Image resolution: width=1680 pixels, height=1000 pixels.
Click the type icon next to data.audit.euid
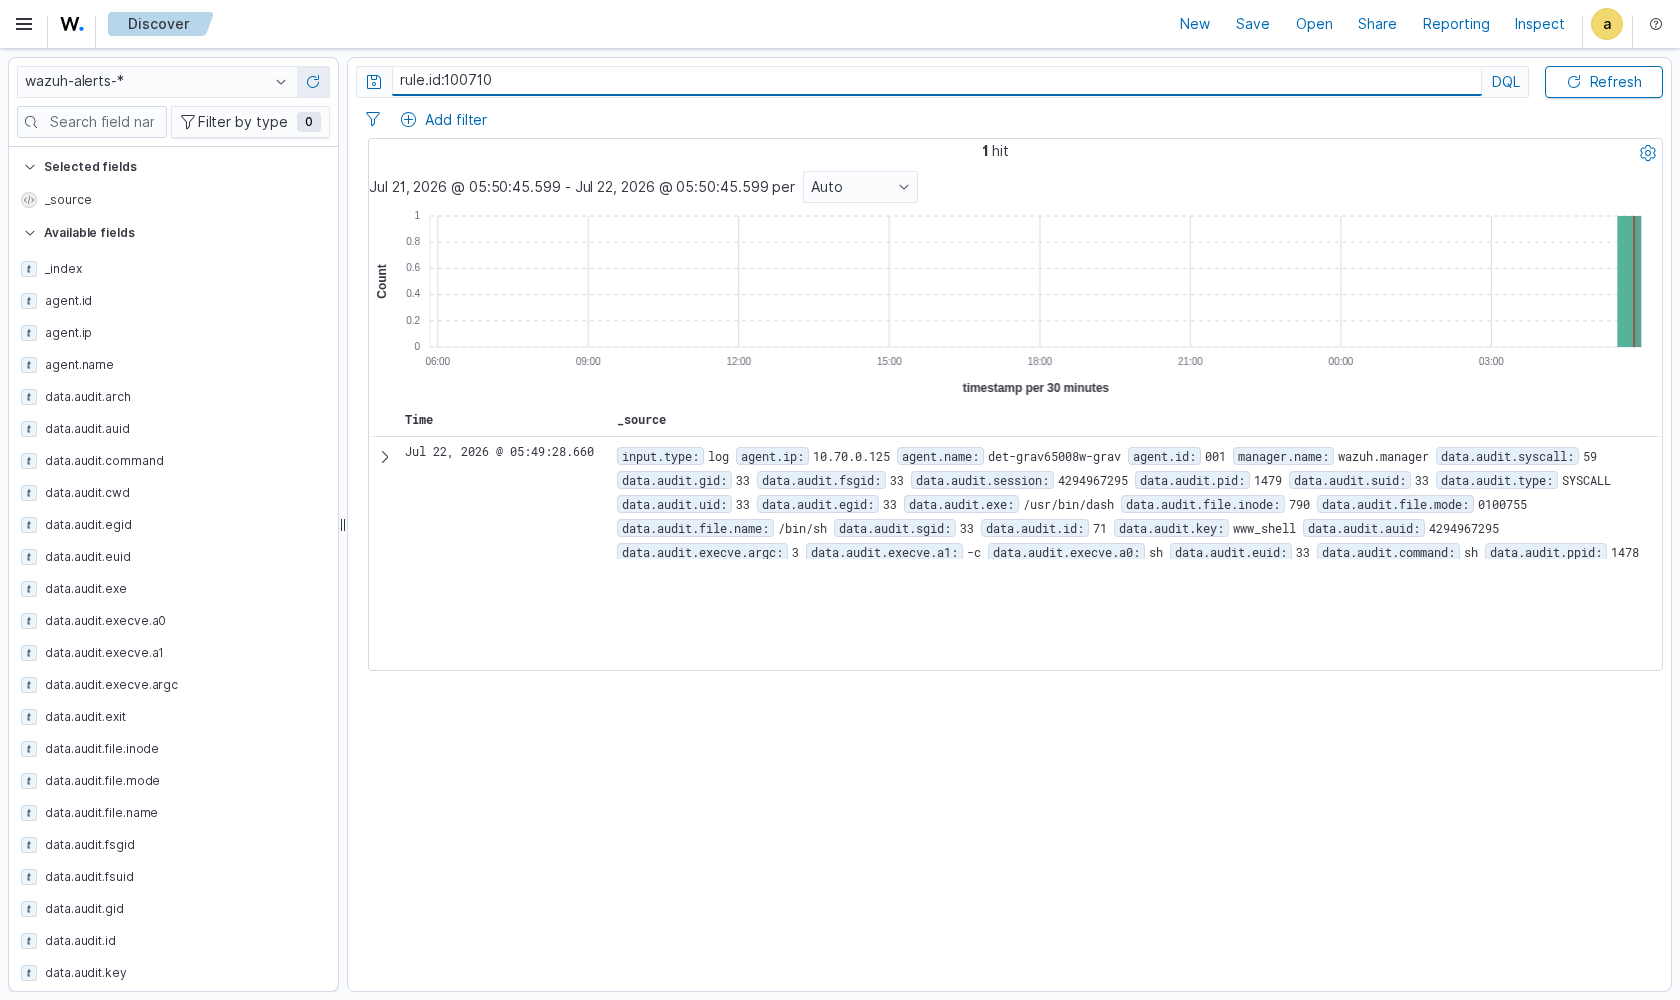(x=29, y=557)
